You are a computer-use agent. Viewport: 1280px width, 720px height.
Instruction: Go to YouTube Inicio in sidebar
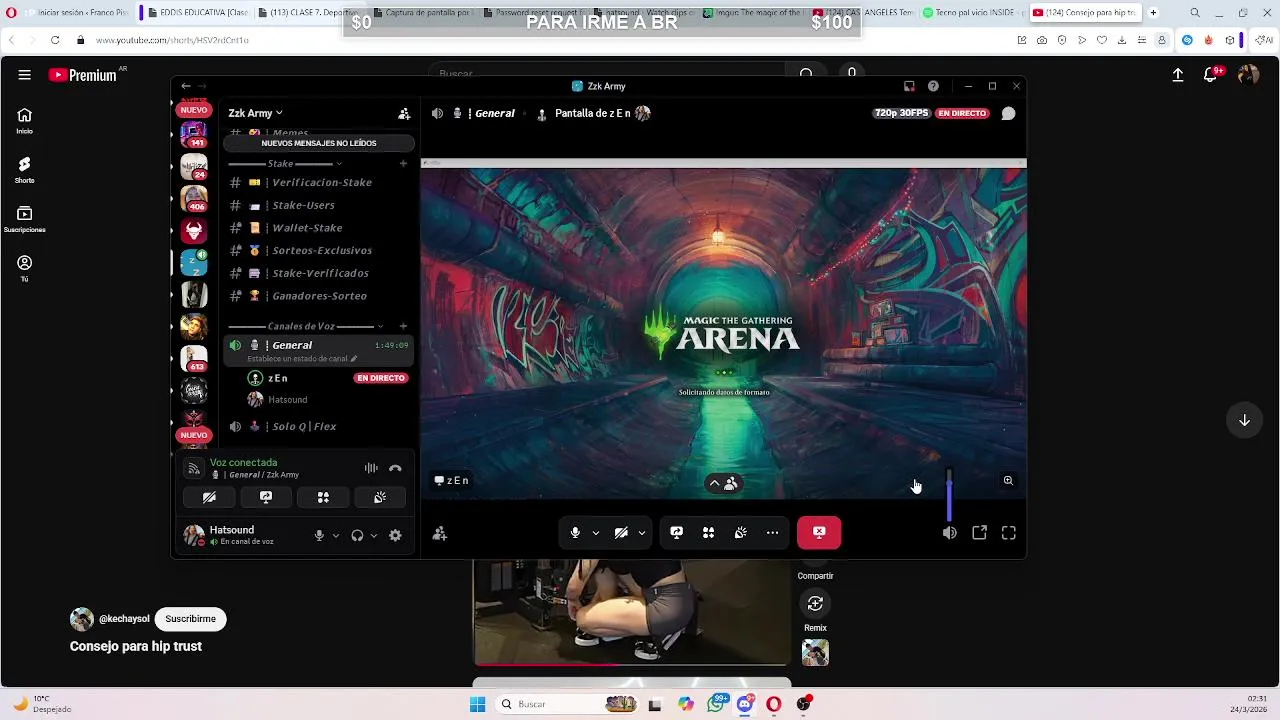[x=24, y=120]
